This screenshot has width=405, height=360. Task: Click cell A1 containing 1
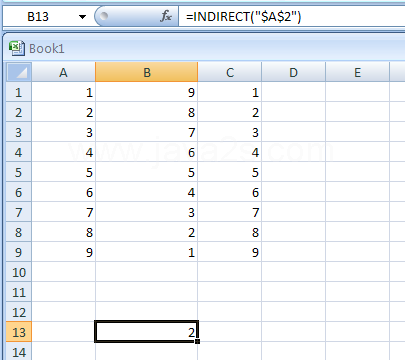[x=63, y=92]
